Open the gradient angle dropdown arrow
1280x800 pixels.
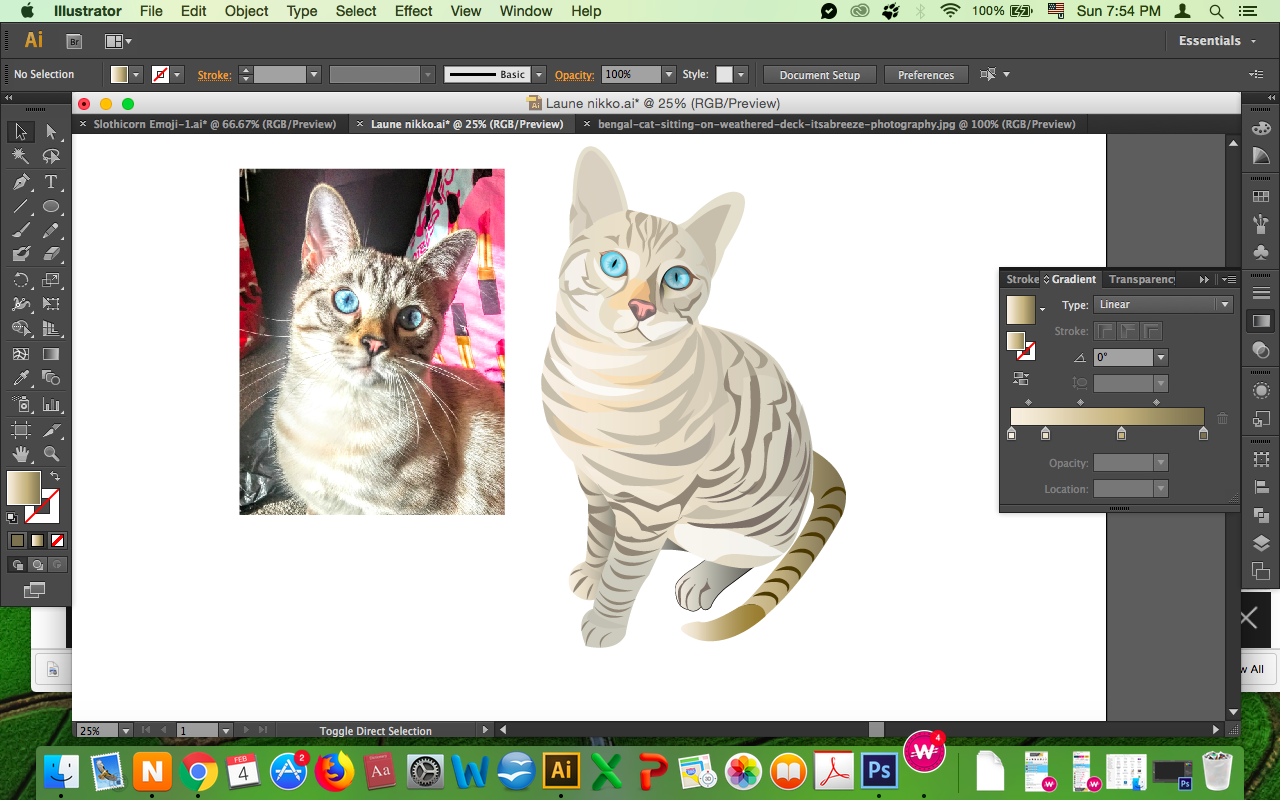point(1161,357)
